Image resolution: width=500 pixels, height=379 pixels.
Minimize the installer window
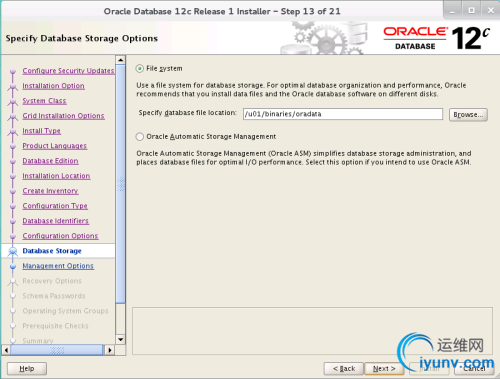tap(452, 10)
